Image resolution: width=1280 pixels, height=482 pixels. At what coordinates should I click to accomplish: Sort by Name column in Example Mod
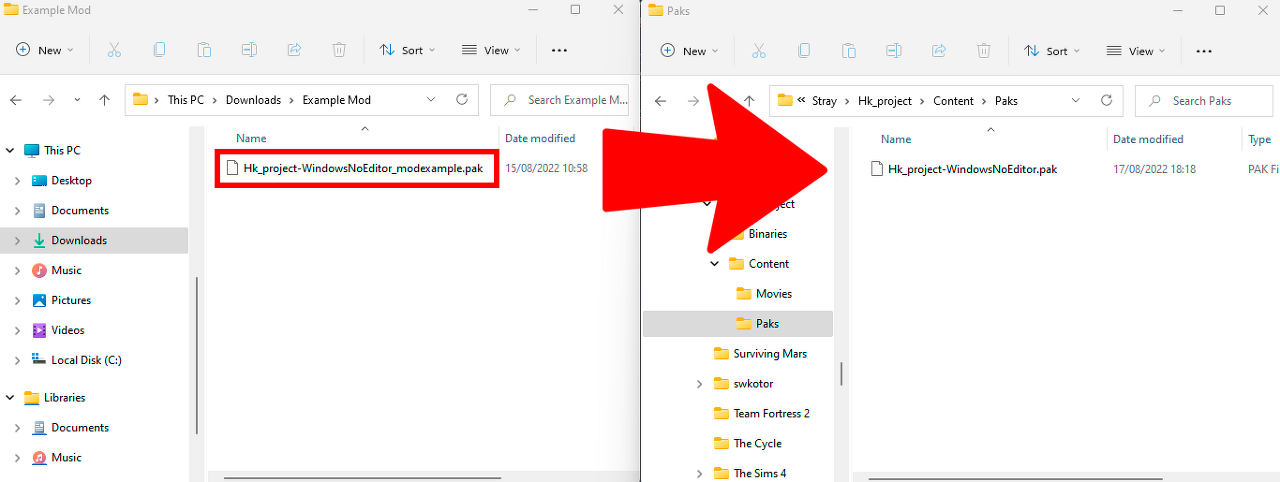(251, 138)
